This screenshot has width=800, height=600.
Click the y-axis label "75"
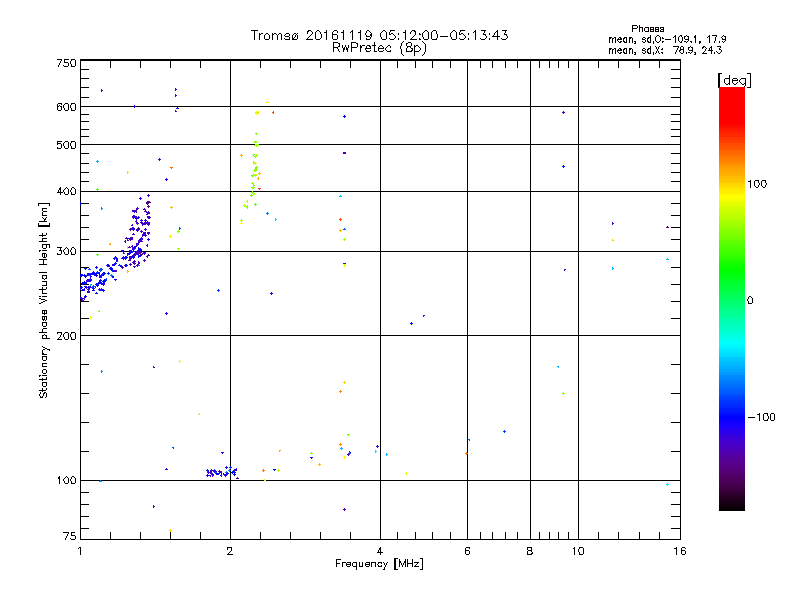70,536
